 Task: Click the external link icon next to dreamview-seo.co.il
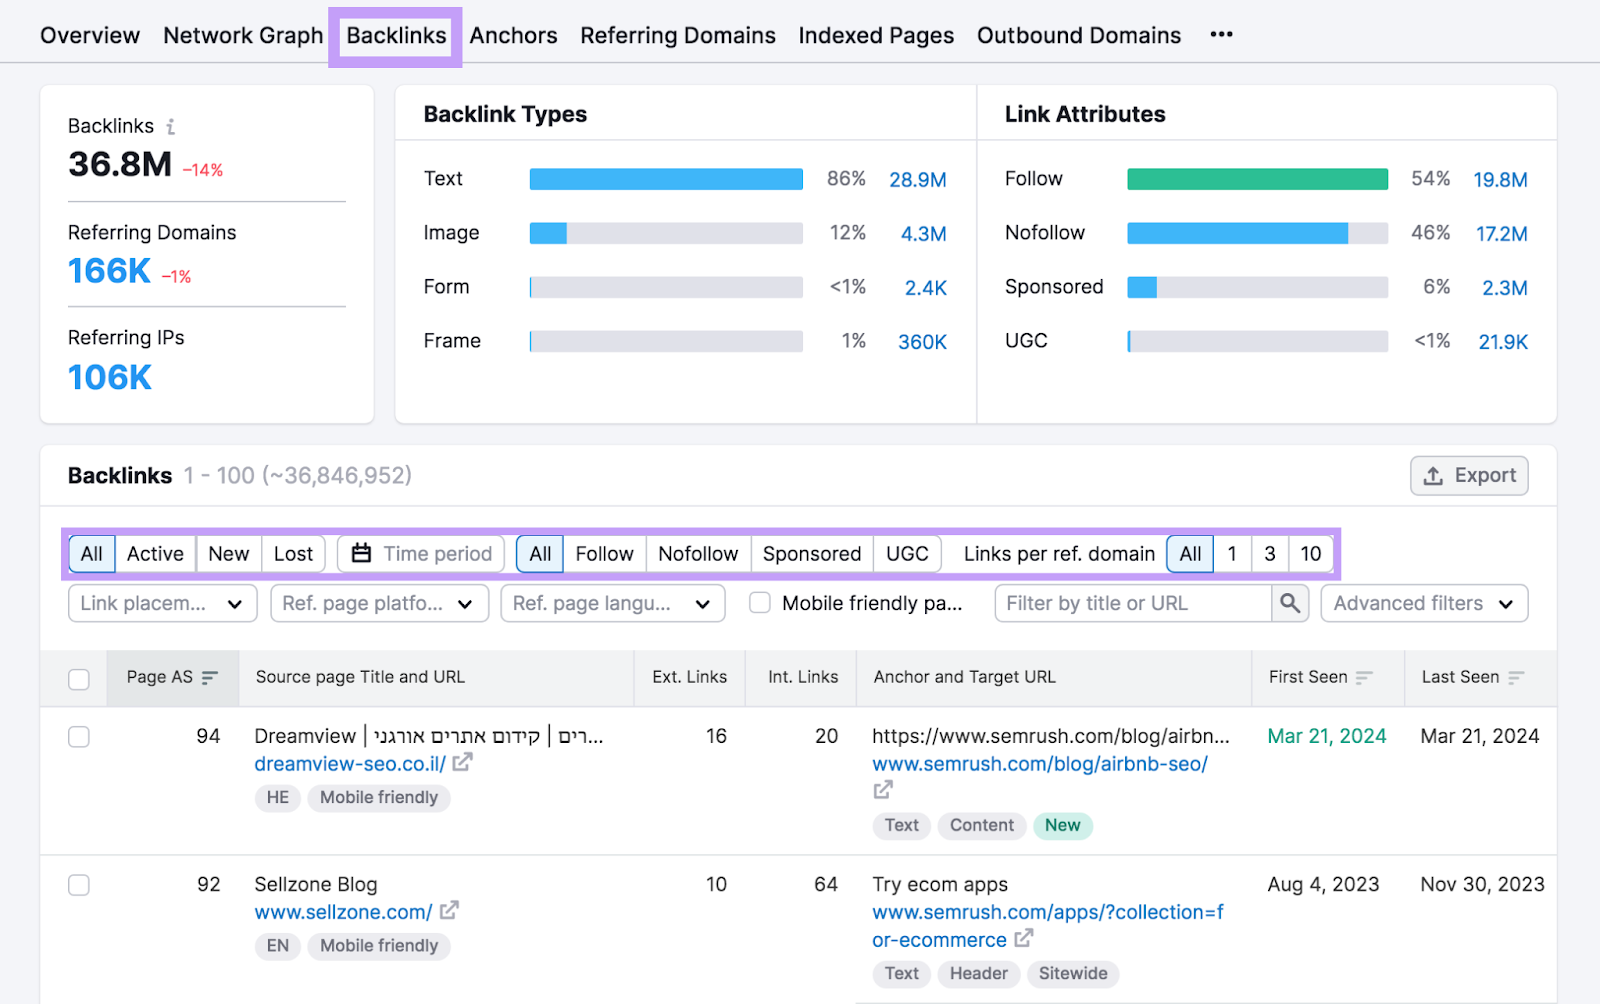461,762
